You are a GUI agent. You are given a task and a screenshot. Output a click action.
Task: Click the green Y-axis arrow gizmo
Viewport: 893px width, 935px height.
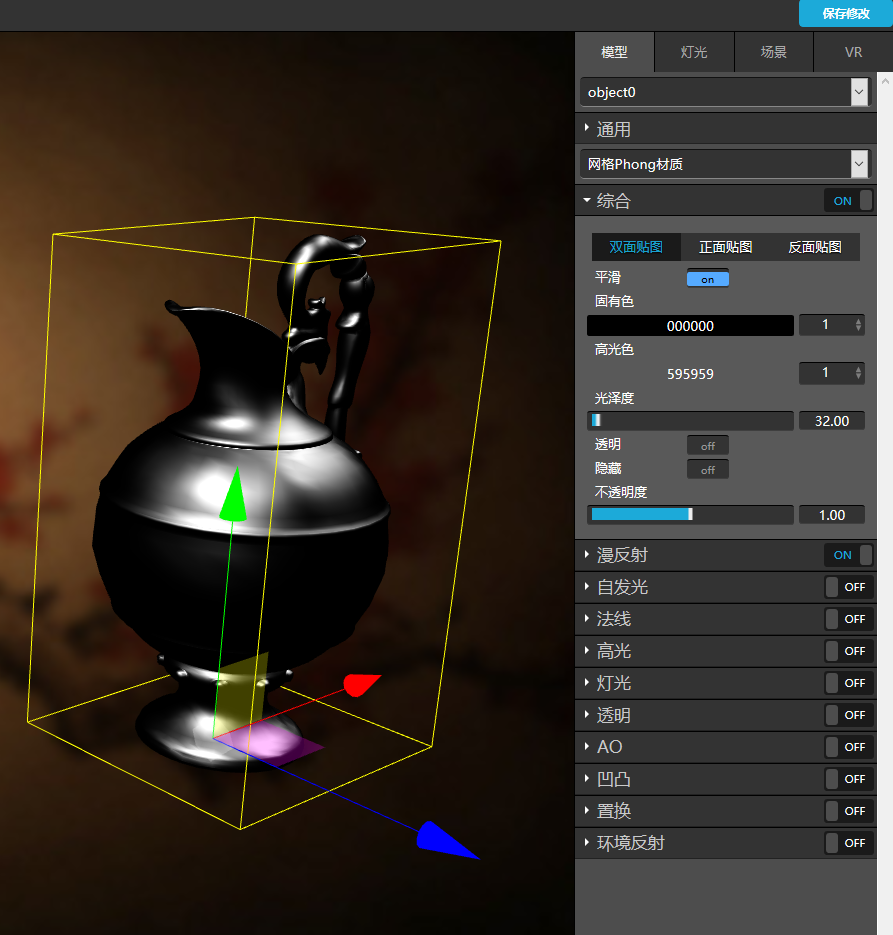[234, 495]
